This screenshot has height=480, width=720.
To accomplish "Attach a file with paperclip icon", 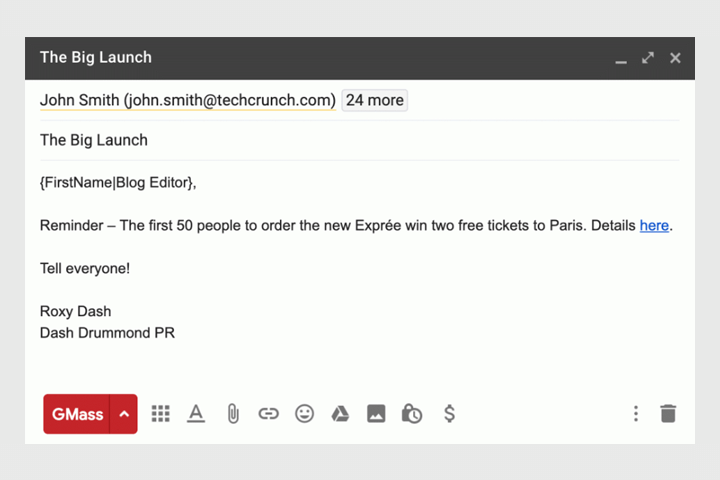I will click(232, 413).
